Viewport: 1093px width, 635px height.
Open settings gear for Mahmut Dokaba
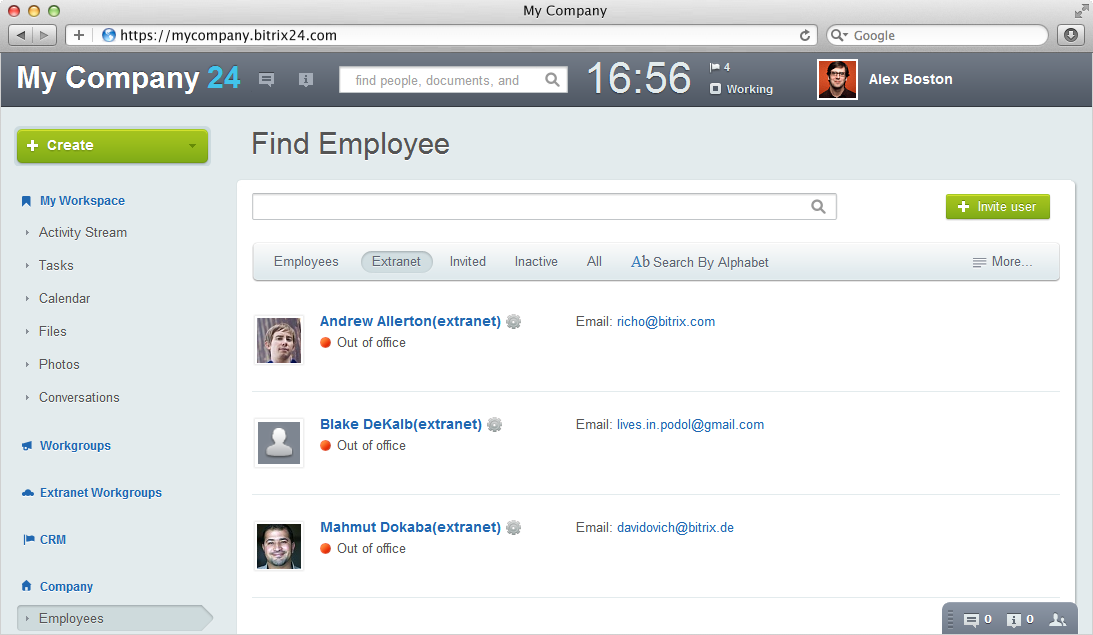(x=514, y=528)
